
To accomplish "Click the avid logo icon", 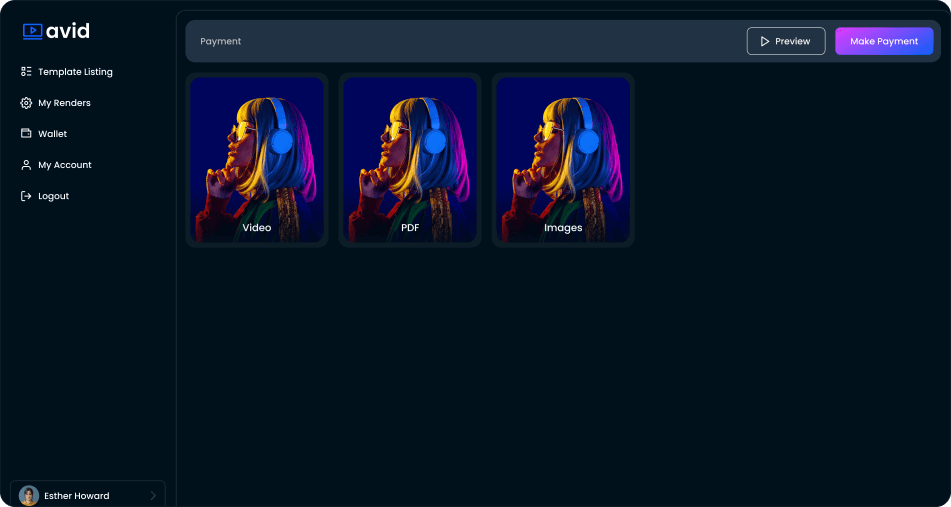I will (x=33, y=31).
